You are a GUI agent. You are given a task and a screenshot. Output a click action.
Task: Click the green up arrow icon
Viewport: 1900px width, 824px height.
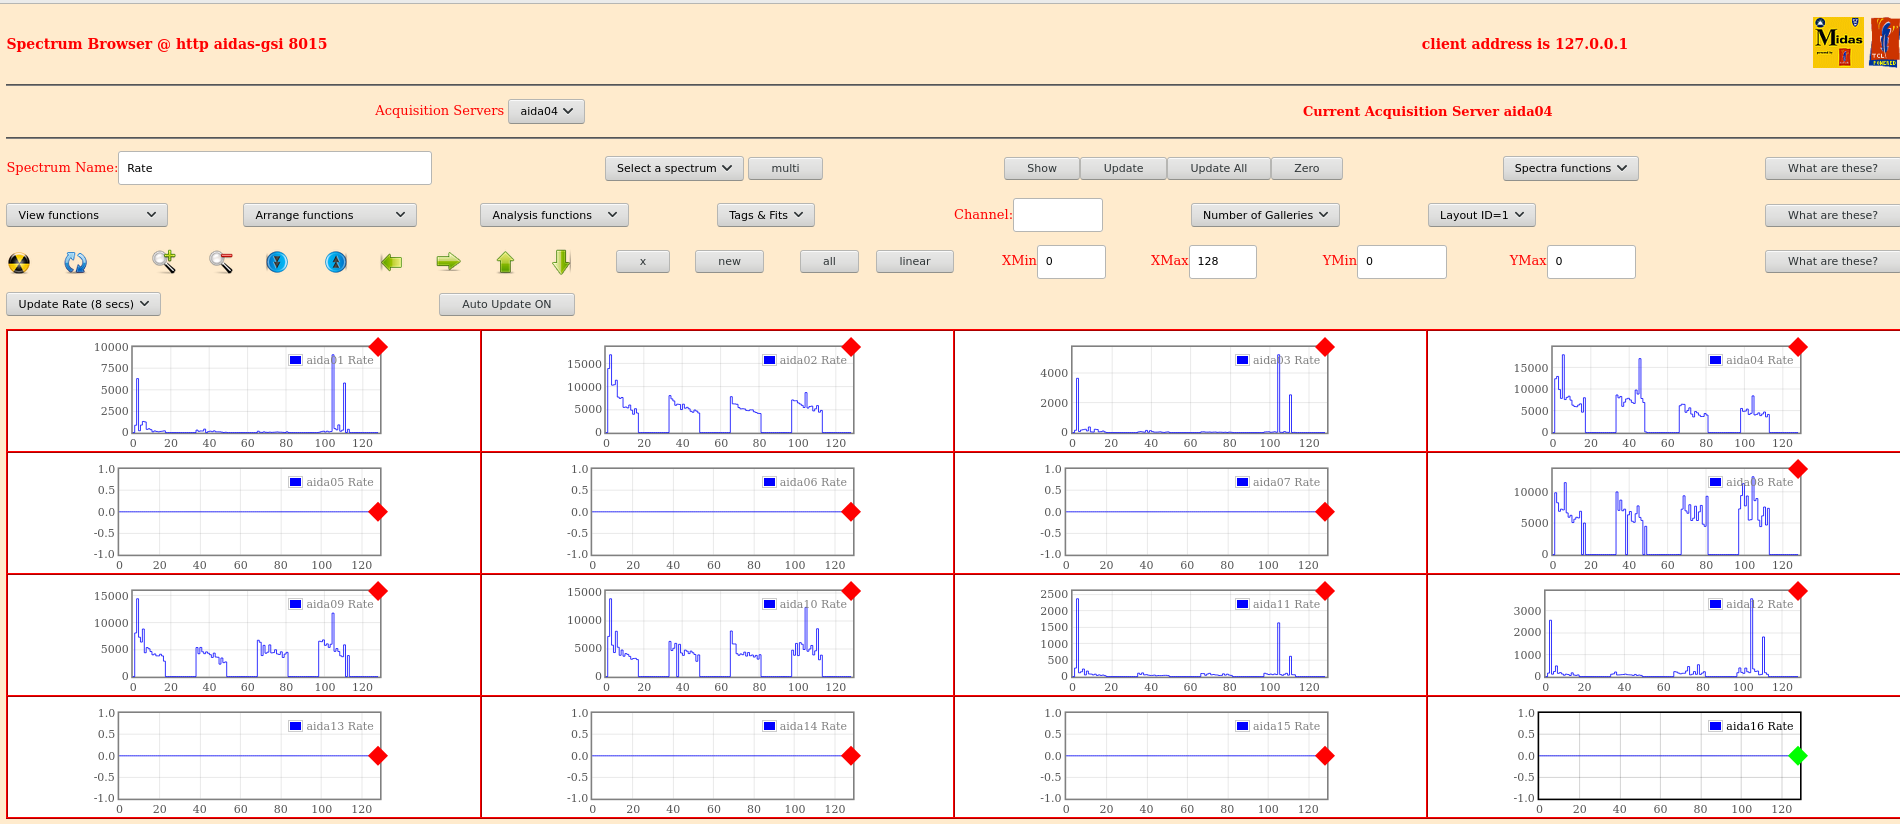point(505,262)
